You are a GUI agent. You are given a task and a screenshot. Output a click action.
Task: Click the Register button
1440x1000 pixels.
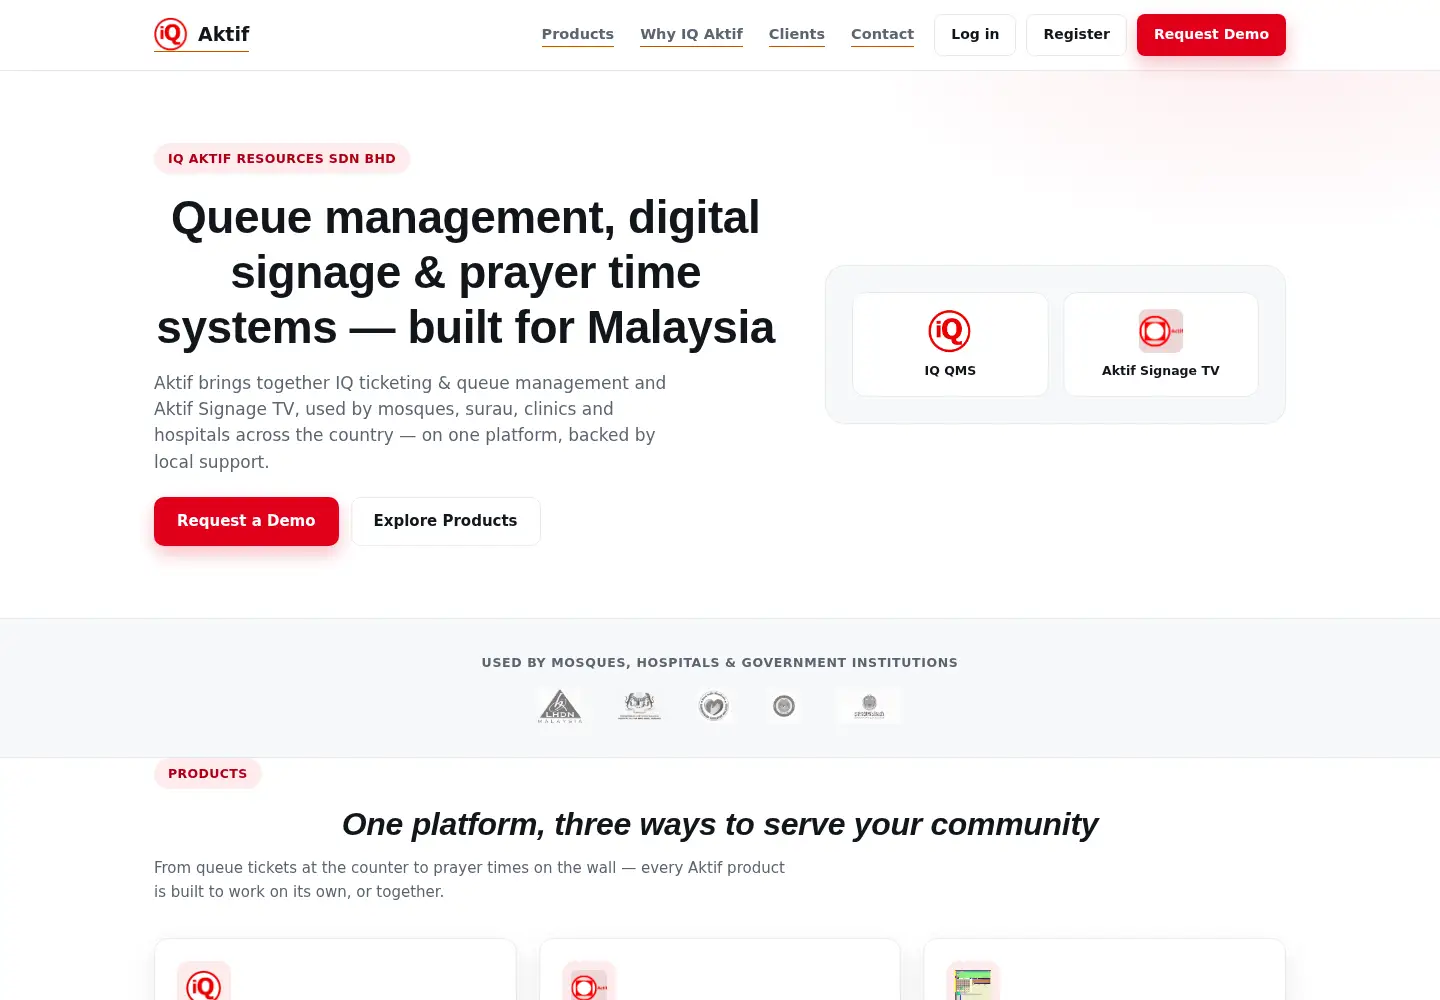tap(1076, 35)
